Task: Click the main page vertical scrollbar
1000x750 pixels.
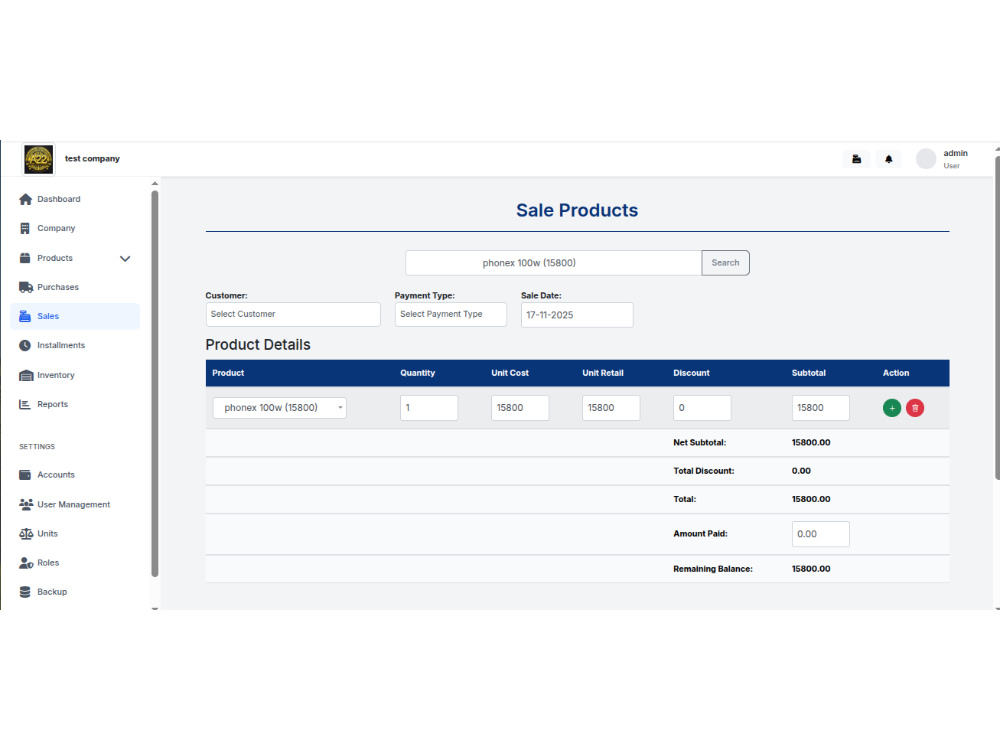Action: click(997, 318)
